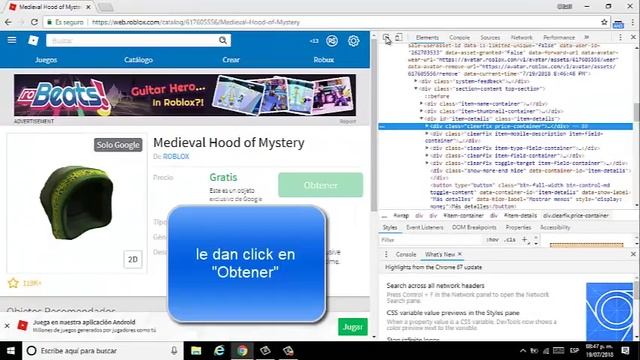Image resolution: width=640 pixels, height=360 pixels.
Task: Add a new style rule with plus
Action: 525,240
